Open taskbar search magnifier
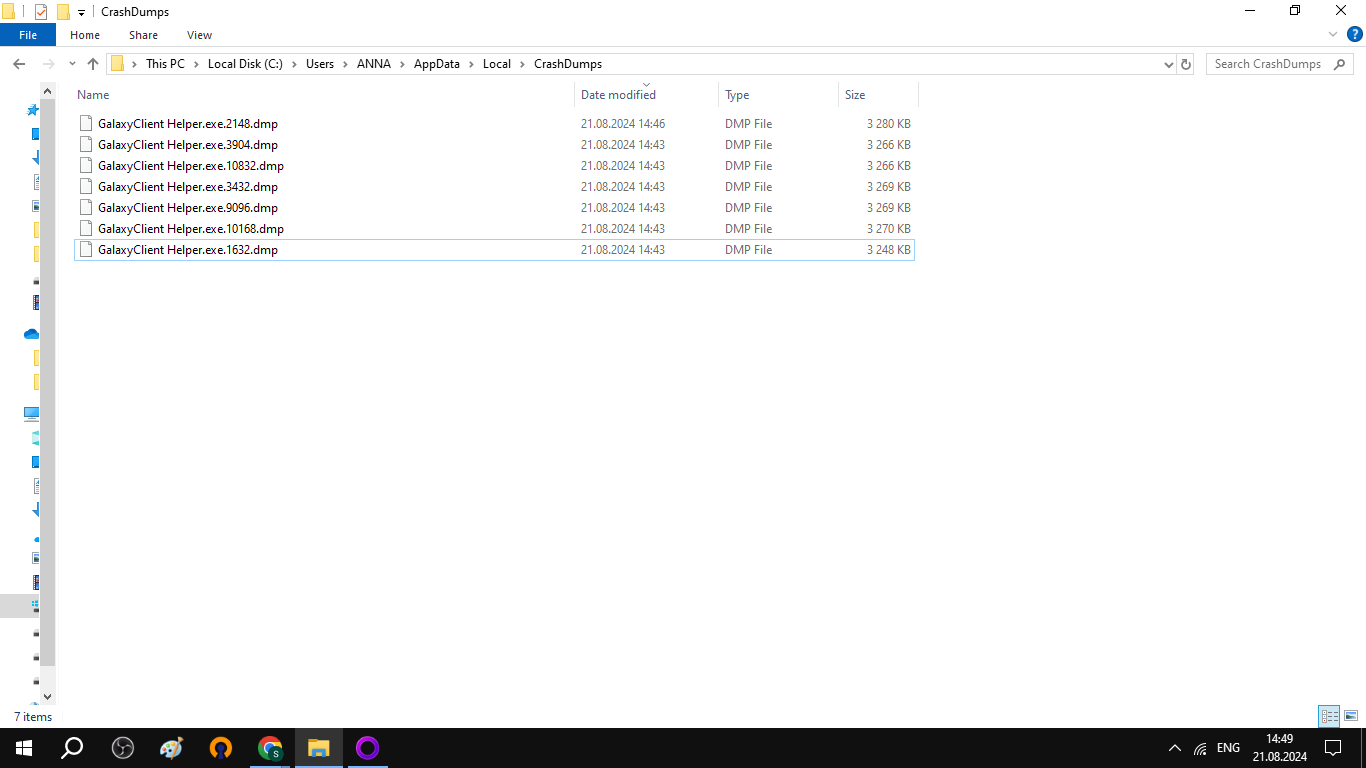Viewport: 1366px width, 768px height. (x=72, y=748)
